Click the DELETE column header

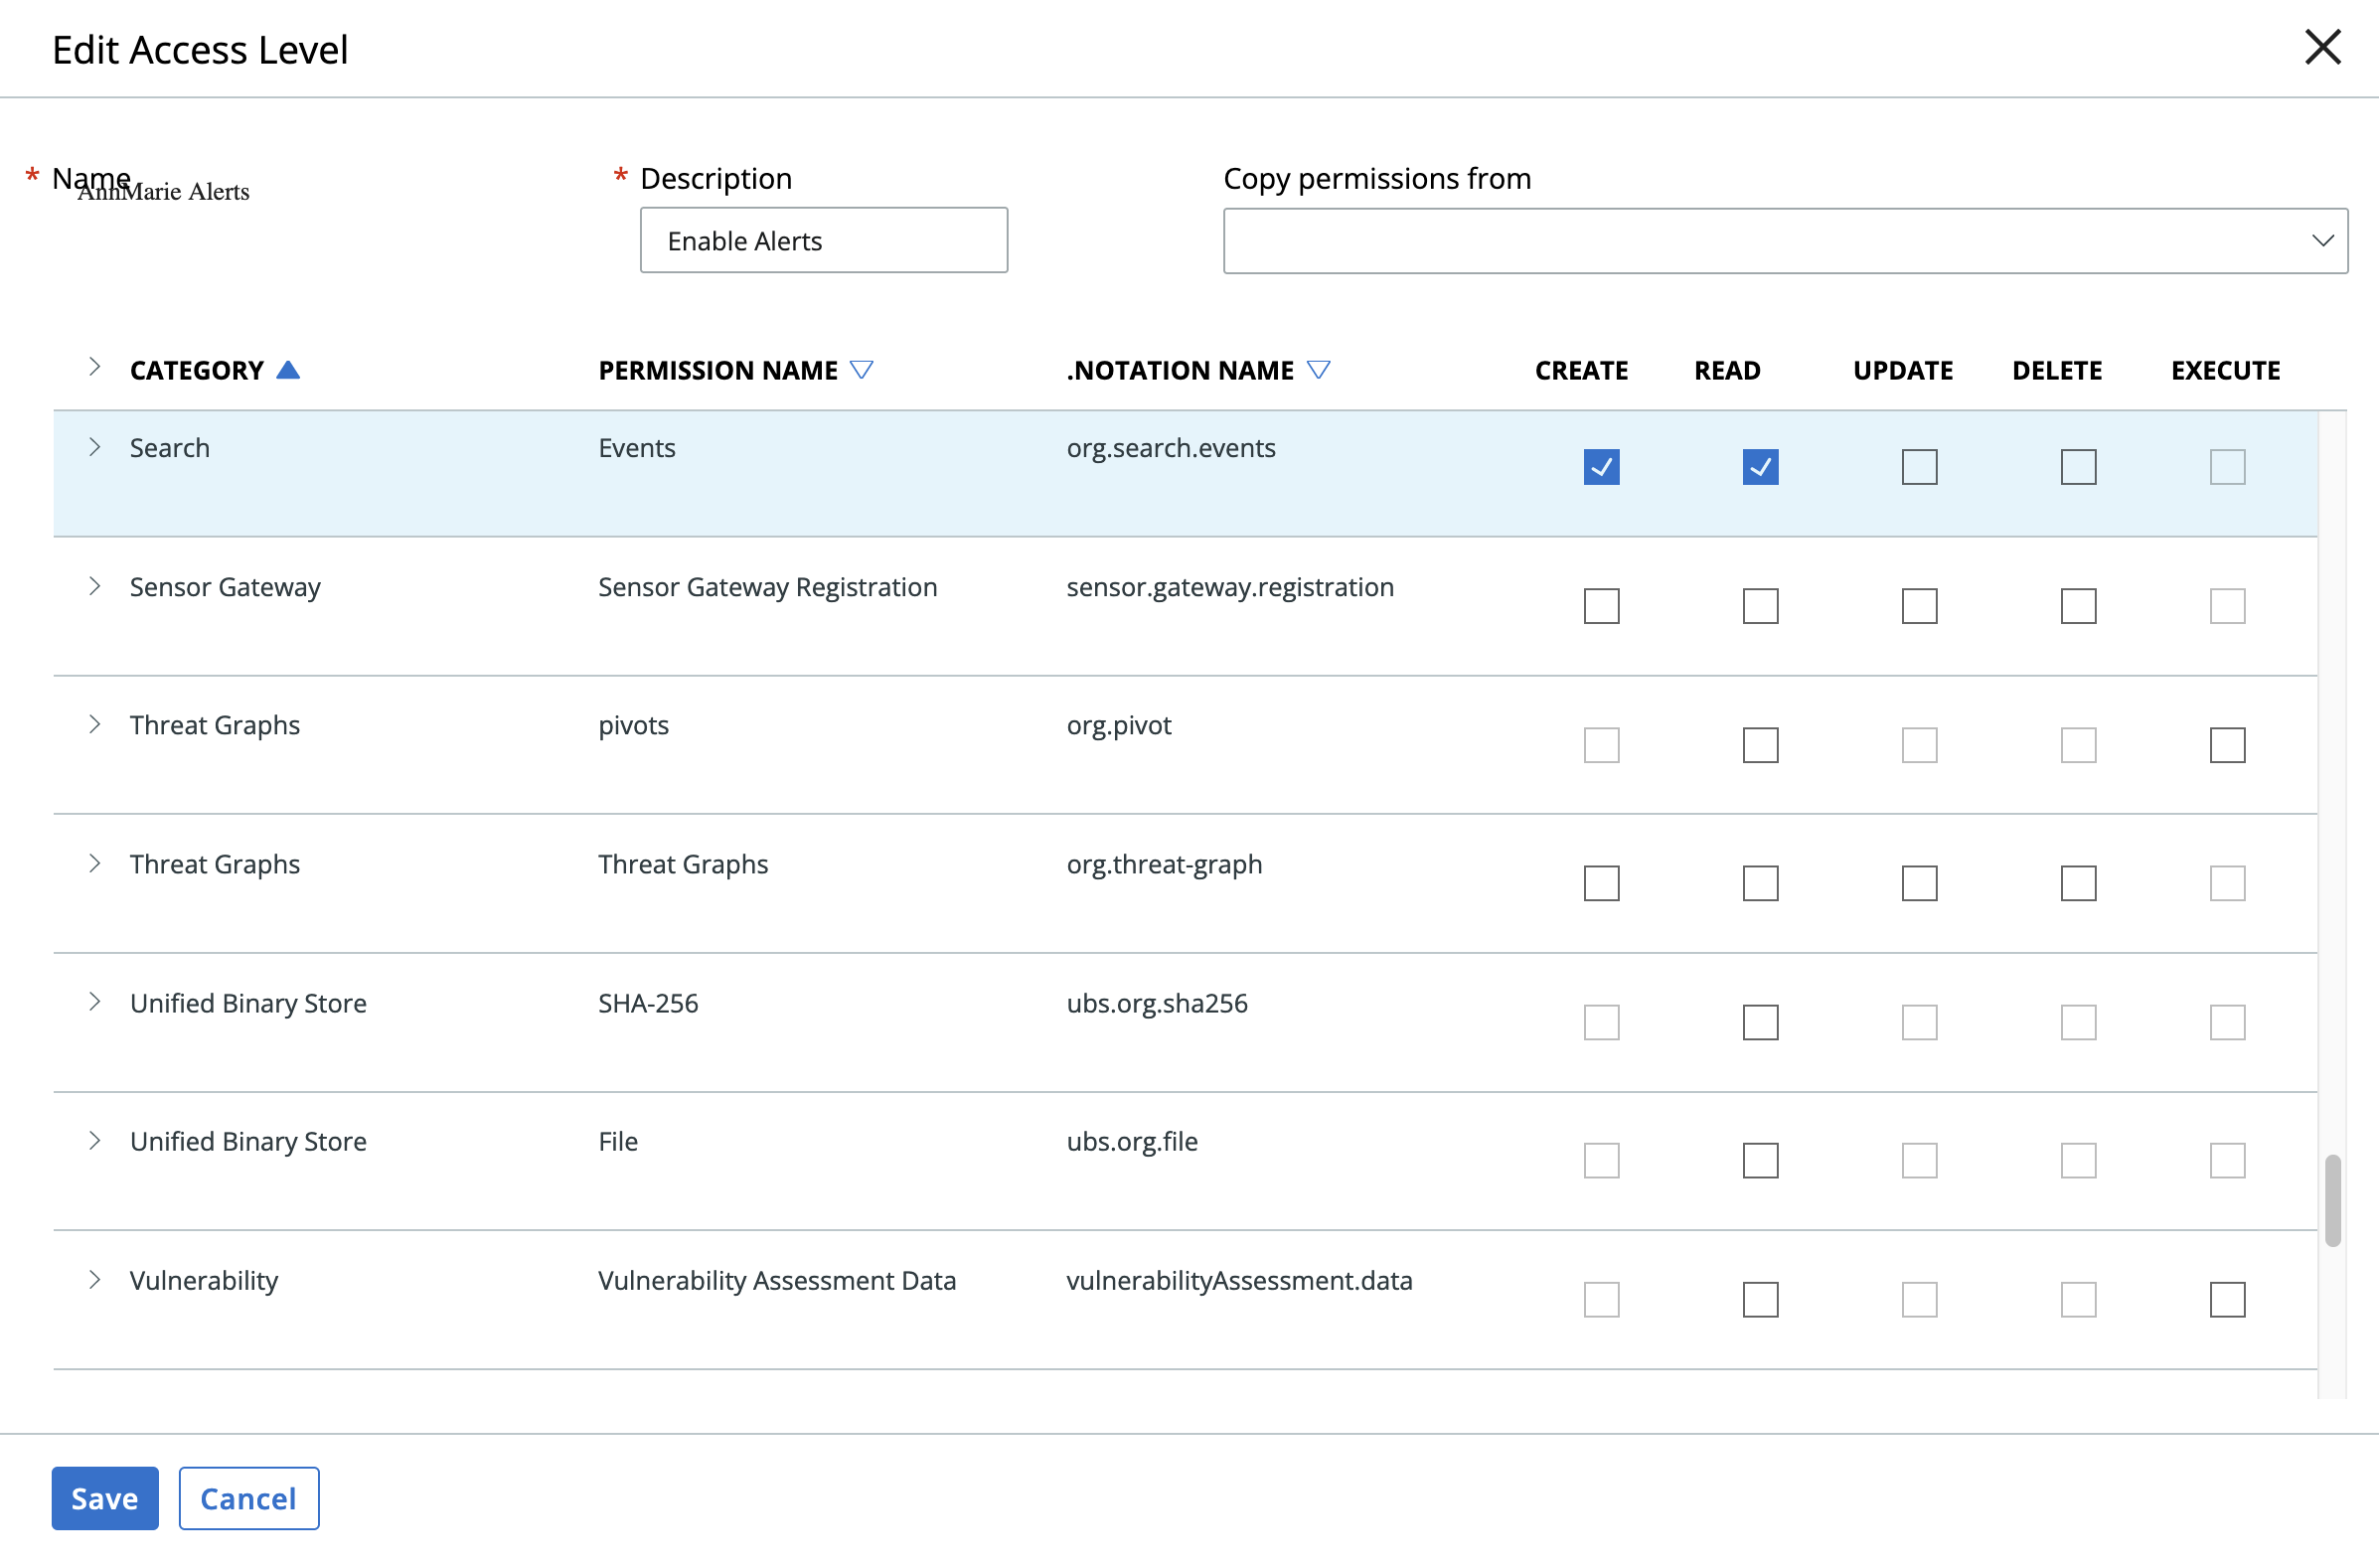[2056, 370]
